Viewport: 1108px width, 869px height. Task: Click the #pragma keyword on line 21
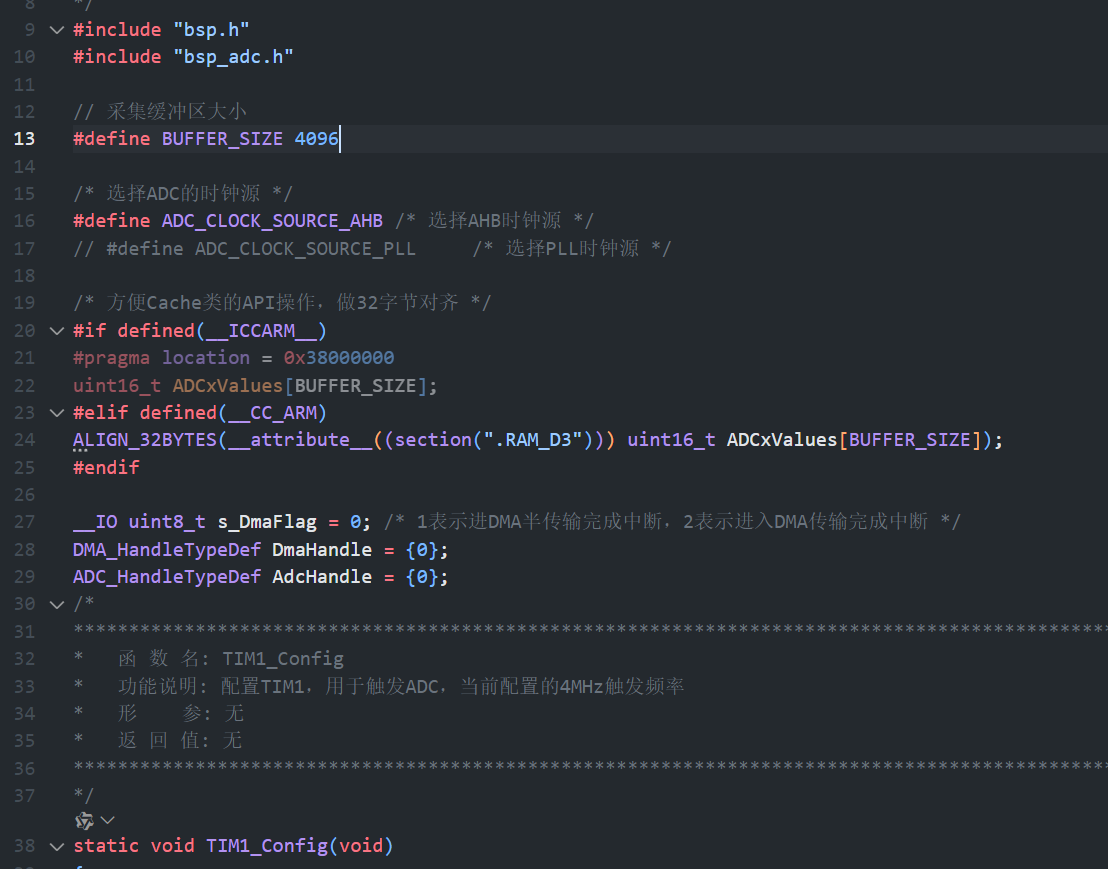coord(112,357)
